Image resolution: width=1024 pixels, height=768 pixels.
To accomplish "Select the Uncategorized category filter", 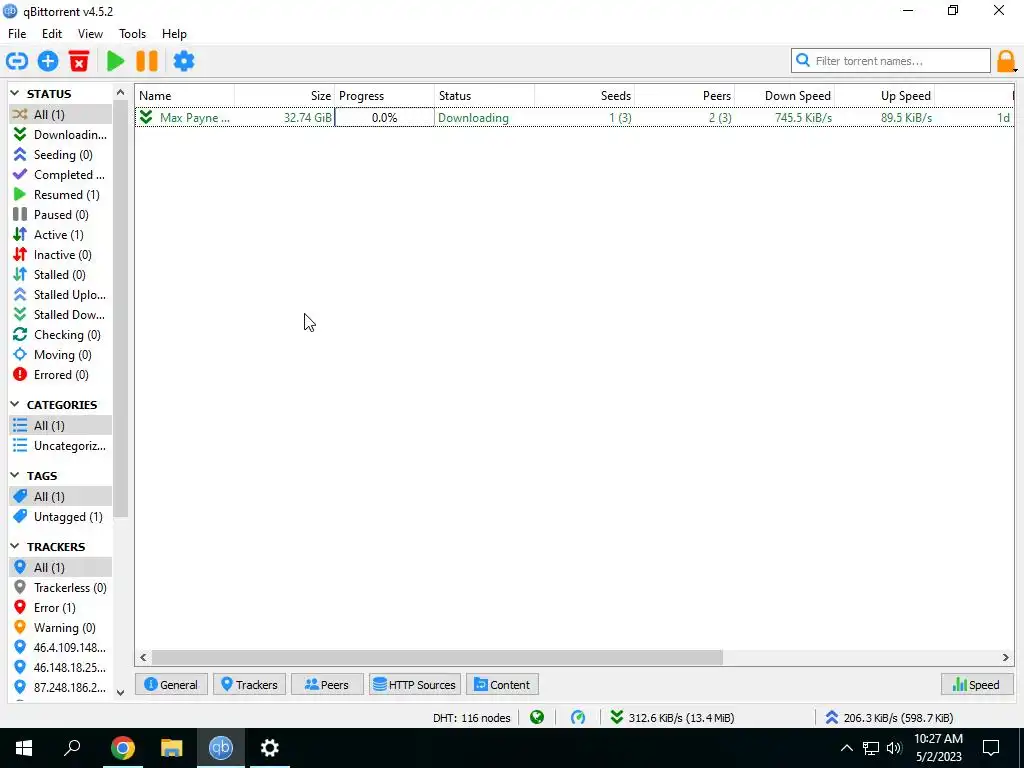I will (60, 446).
